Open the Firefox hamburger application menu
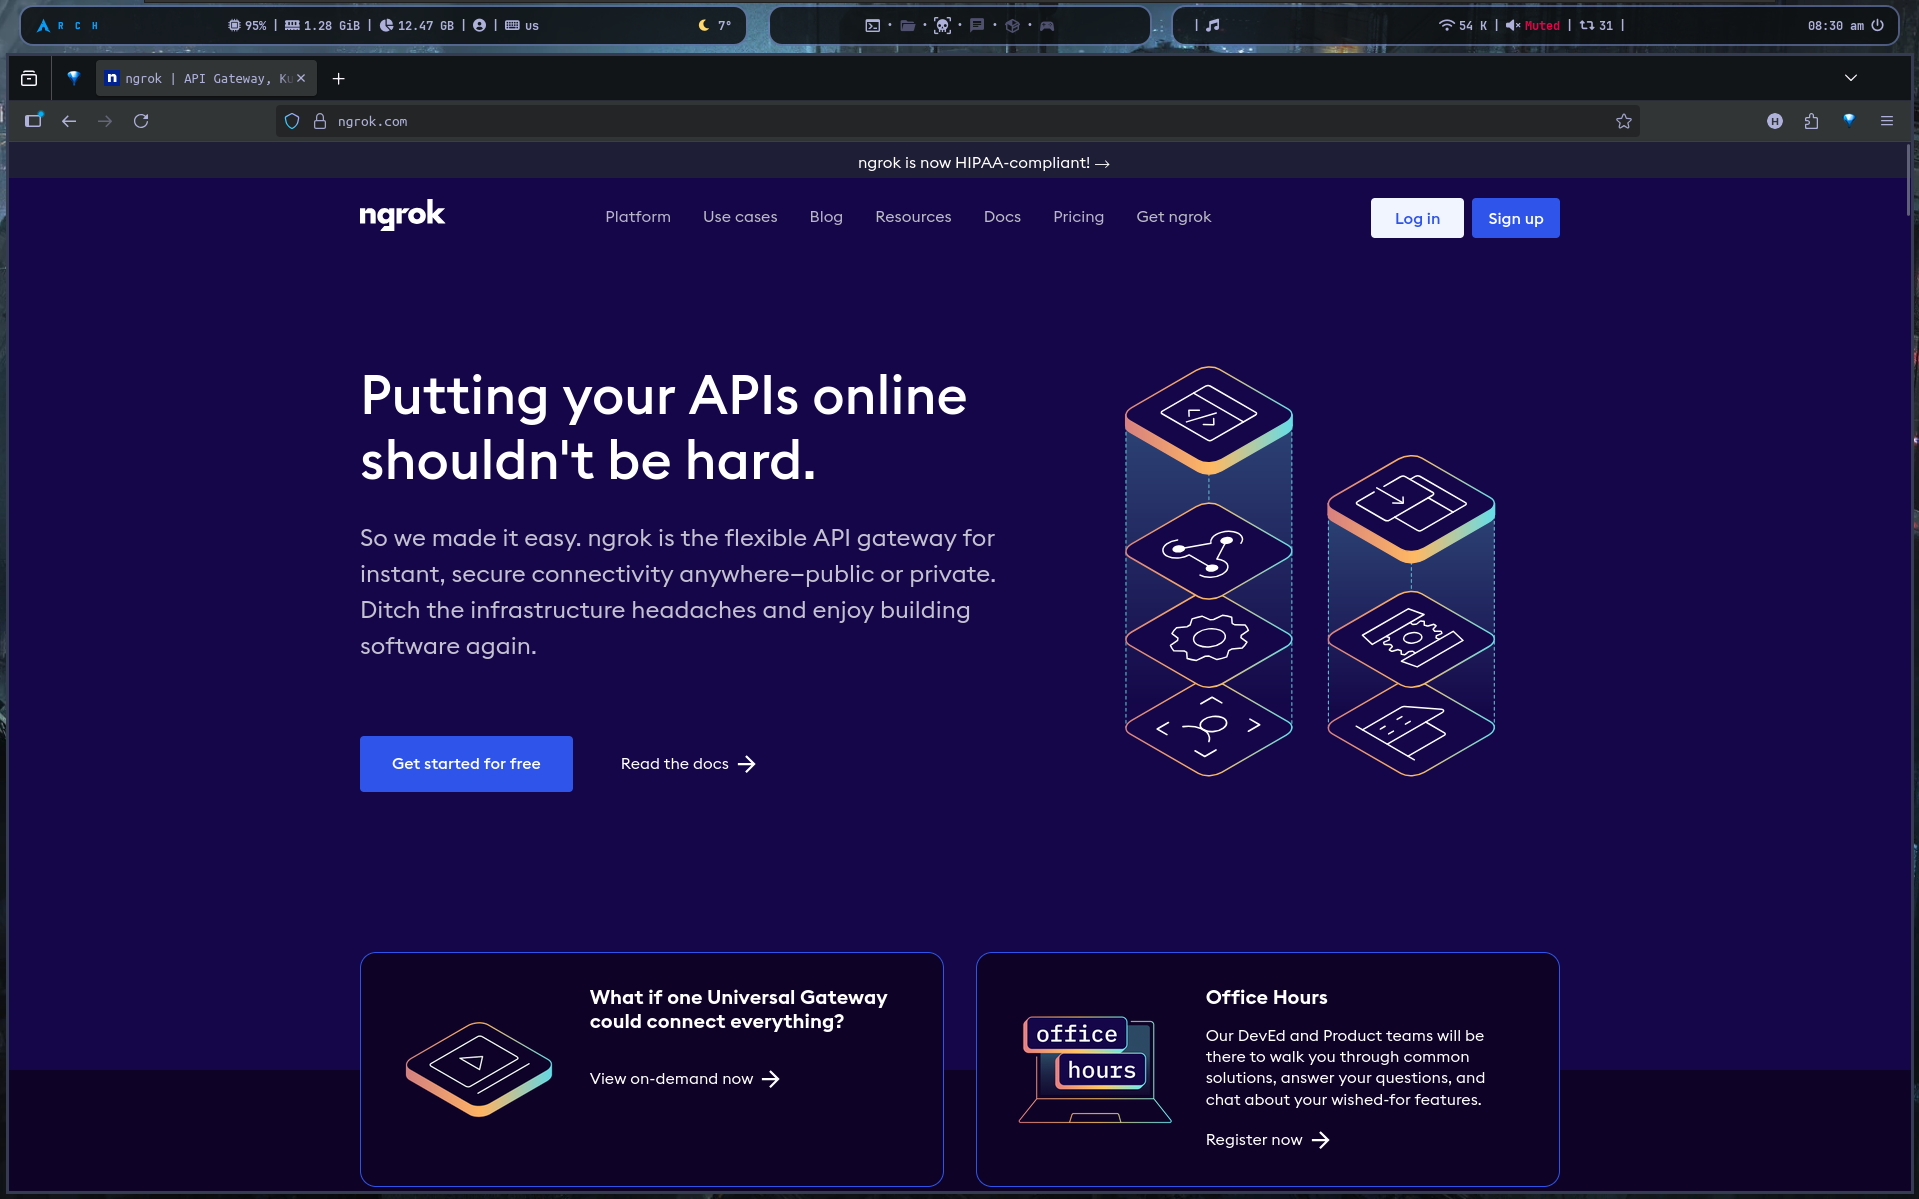Image resolution: width=1919 pixels, height=1199 pixels. click(x=1887, y=121)
